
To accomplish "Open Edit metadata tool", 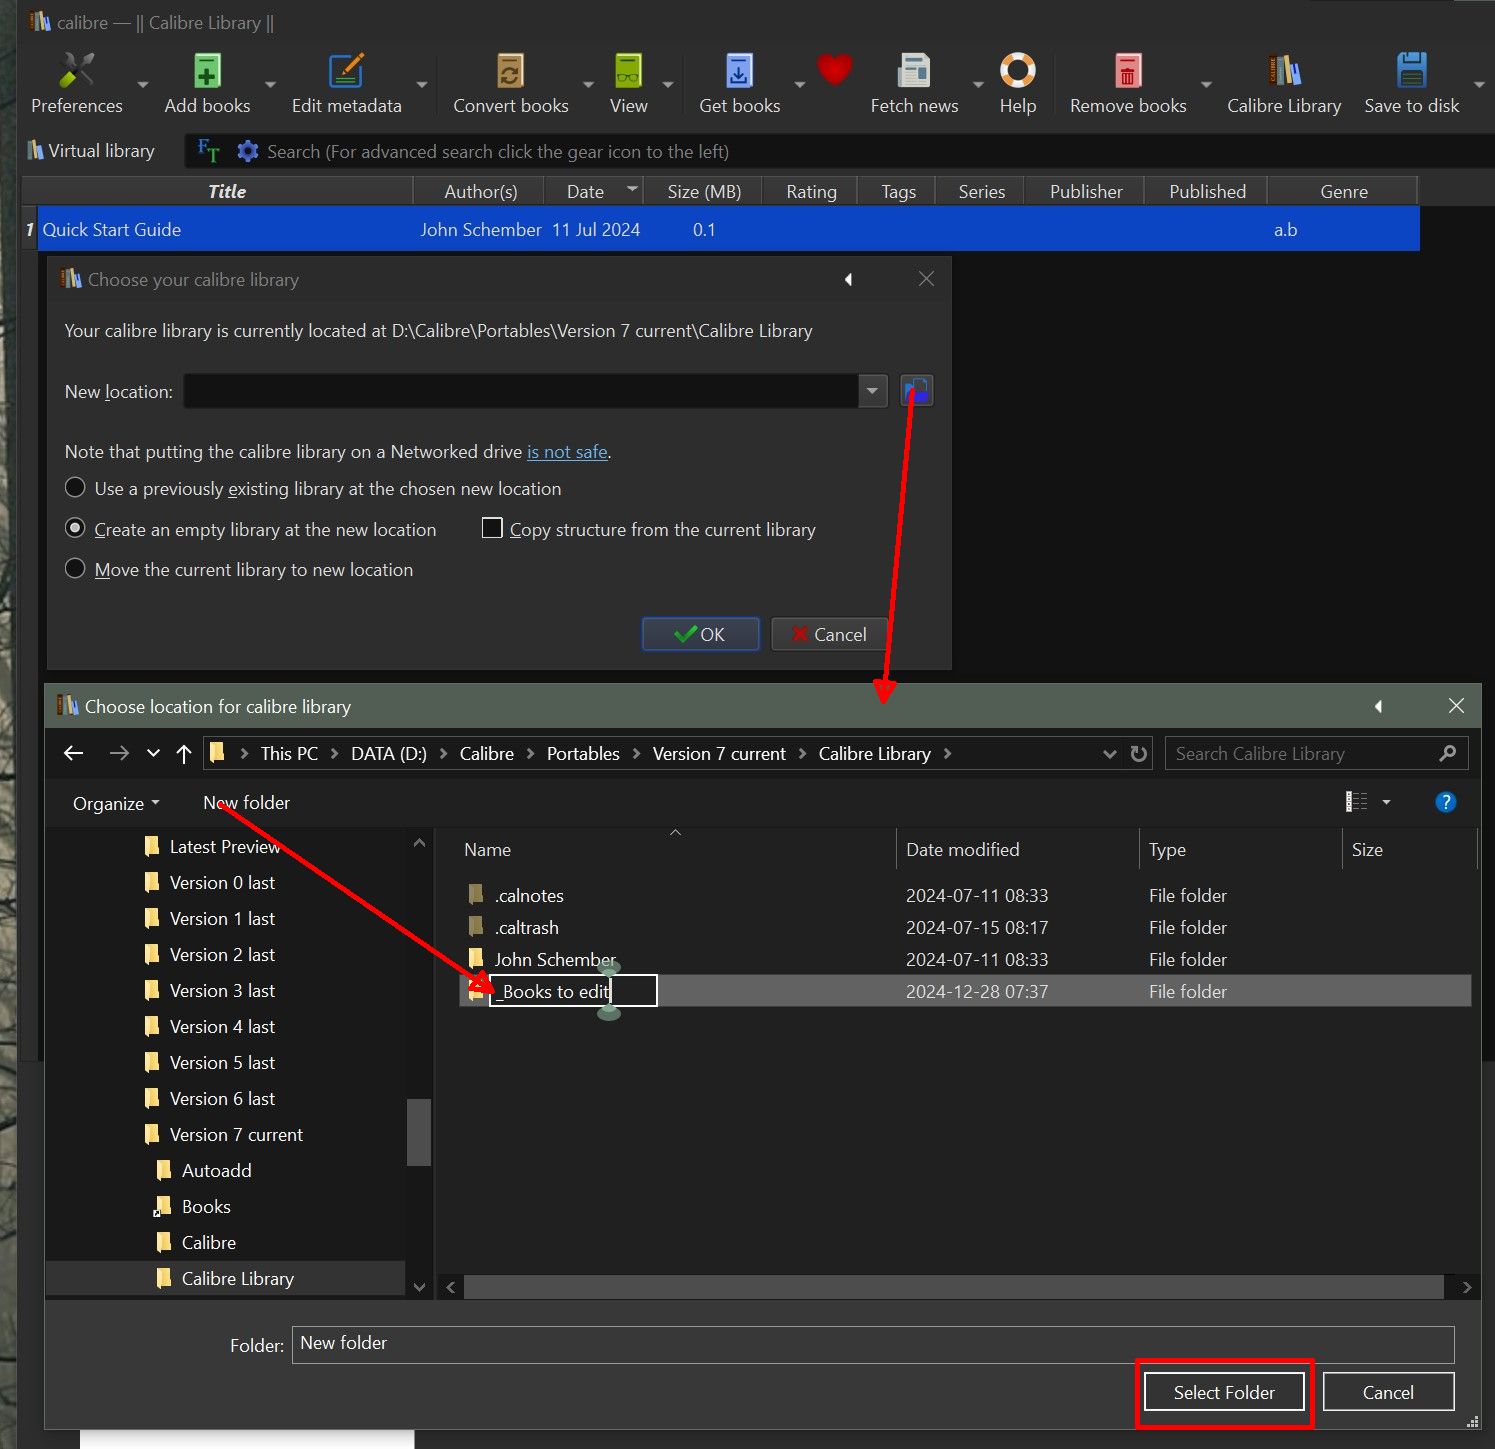I will 346,72.
